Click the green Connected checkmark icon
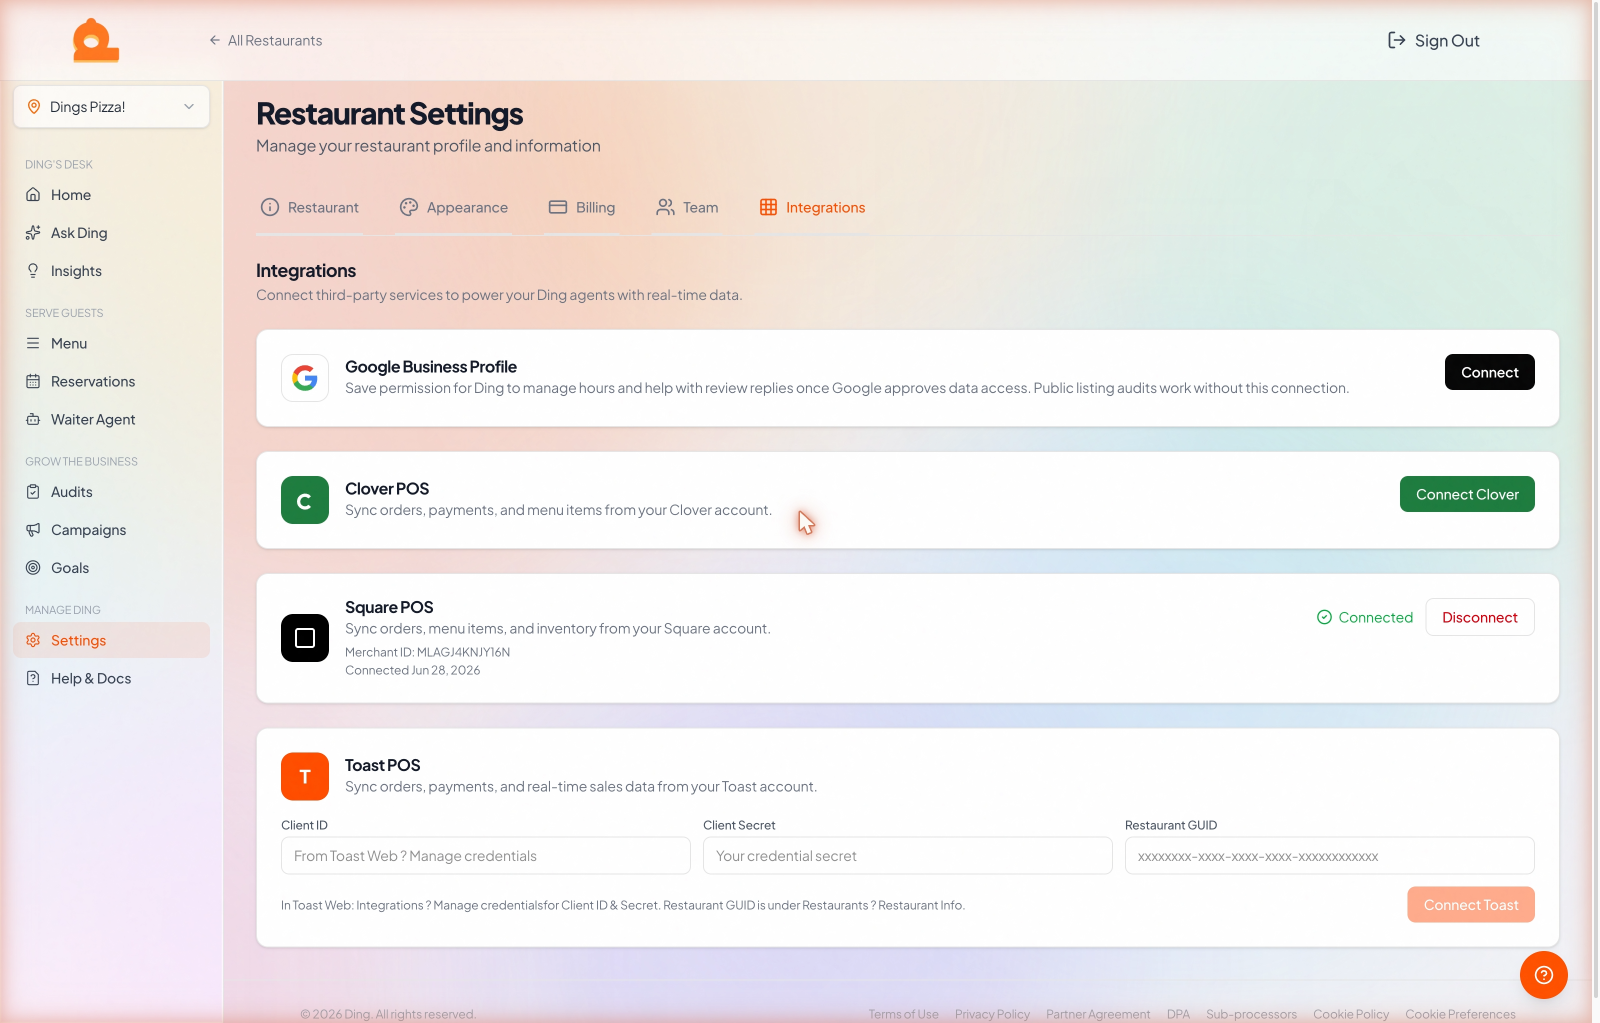 [x=1324, y=617]
